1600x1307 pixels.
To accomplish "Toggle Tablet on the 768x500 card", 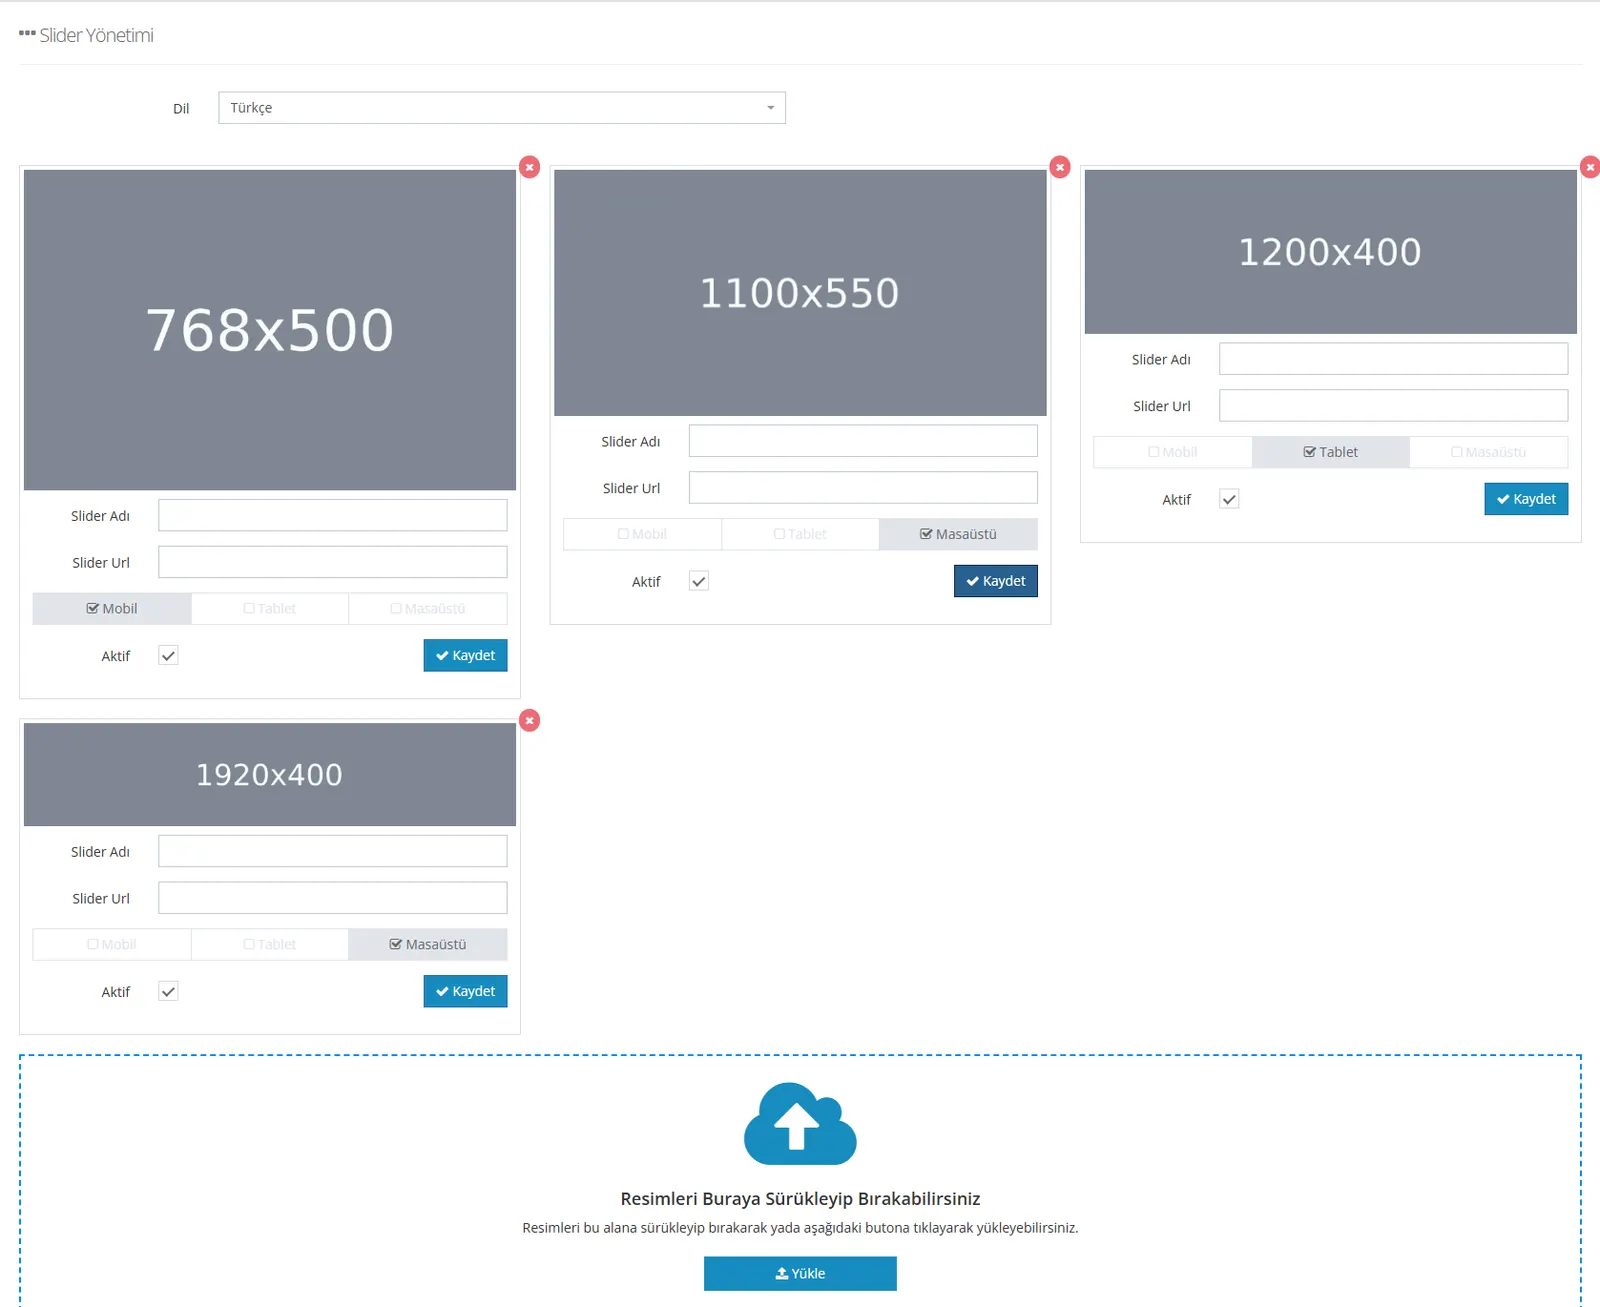I will [x=270, y=608].
